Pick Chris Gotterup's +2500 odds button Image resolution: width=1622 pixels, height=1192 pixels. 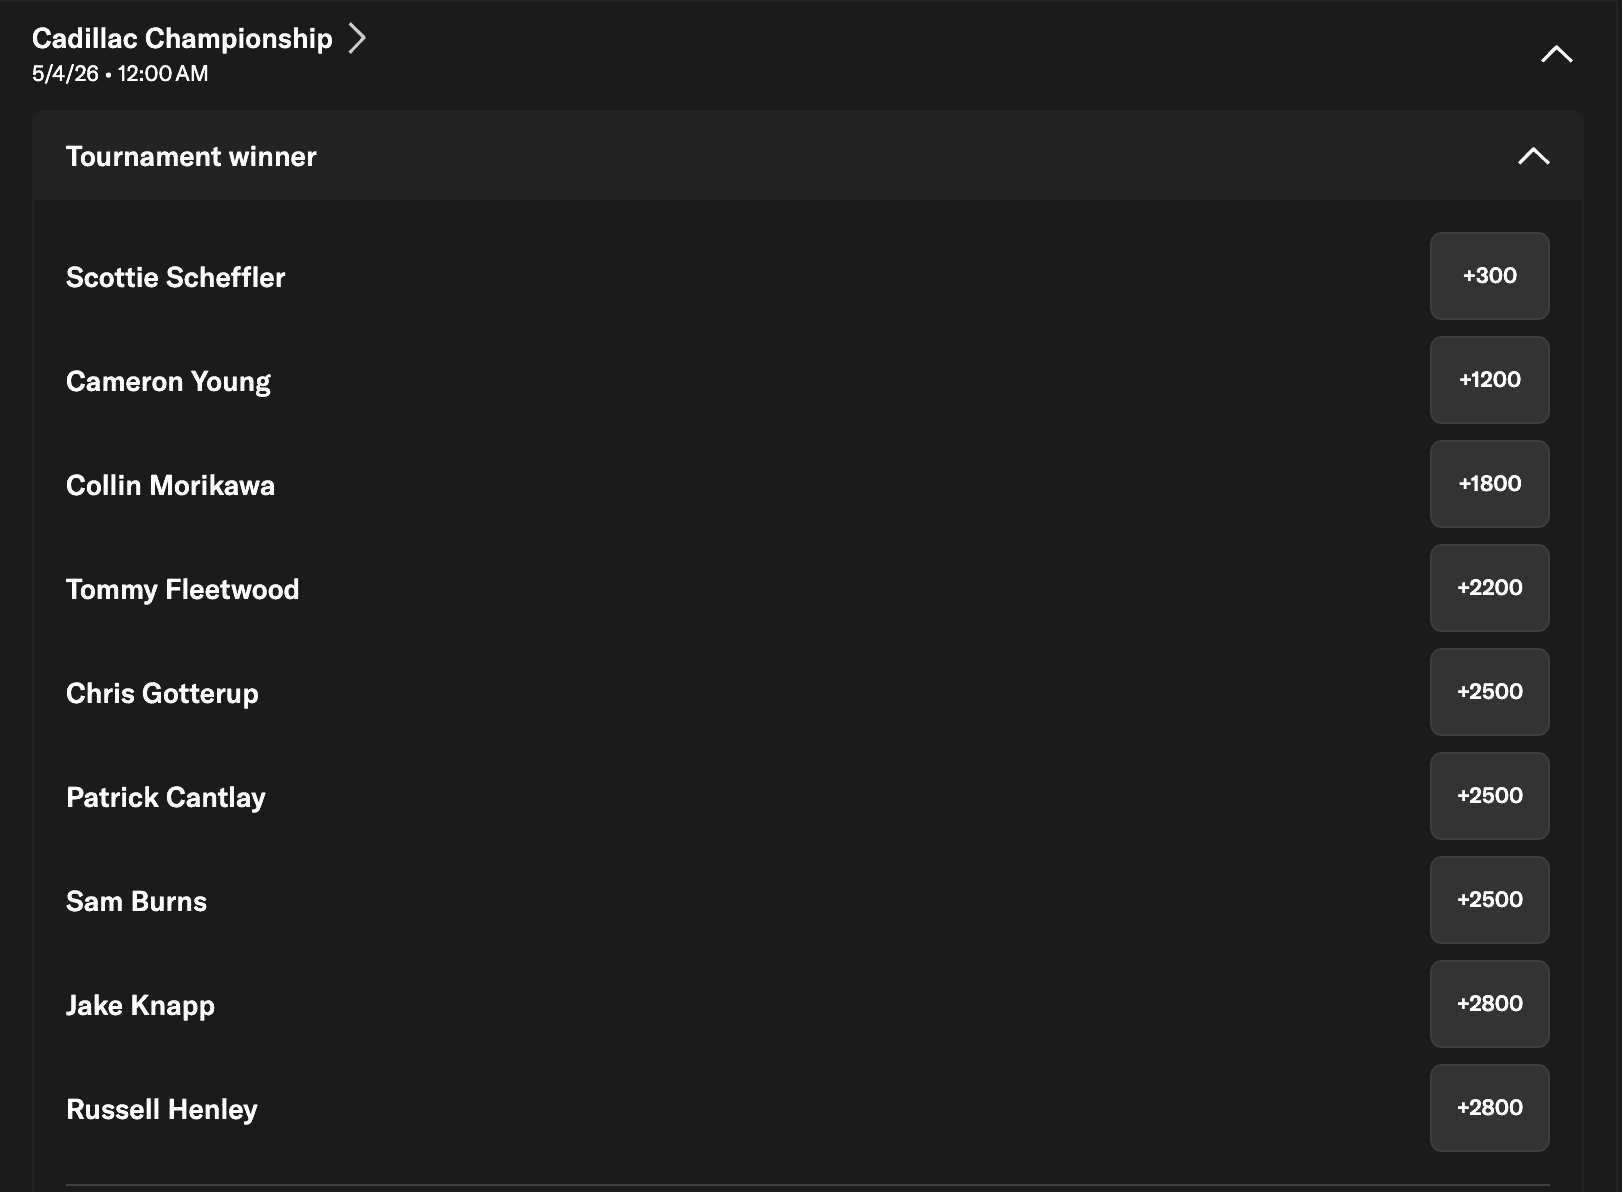point(1489,692)
